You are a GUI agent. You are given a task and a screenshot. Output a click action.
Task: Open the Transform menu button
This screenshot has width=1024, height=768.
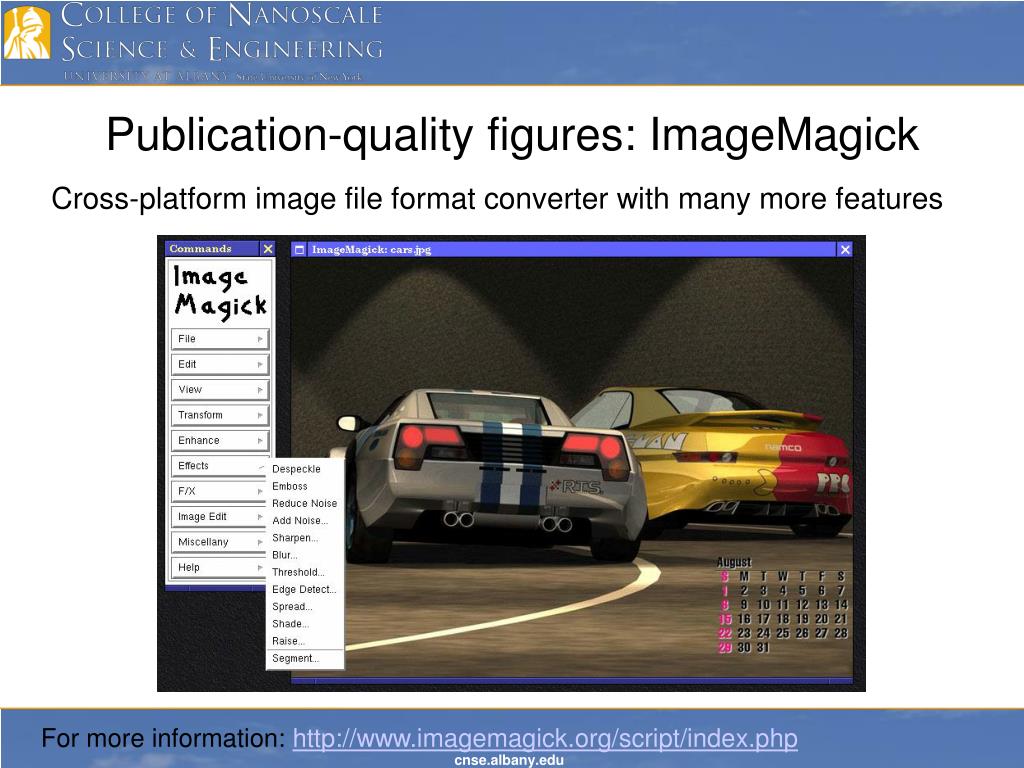(x=220, y=415)
